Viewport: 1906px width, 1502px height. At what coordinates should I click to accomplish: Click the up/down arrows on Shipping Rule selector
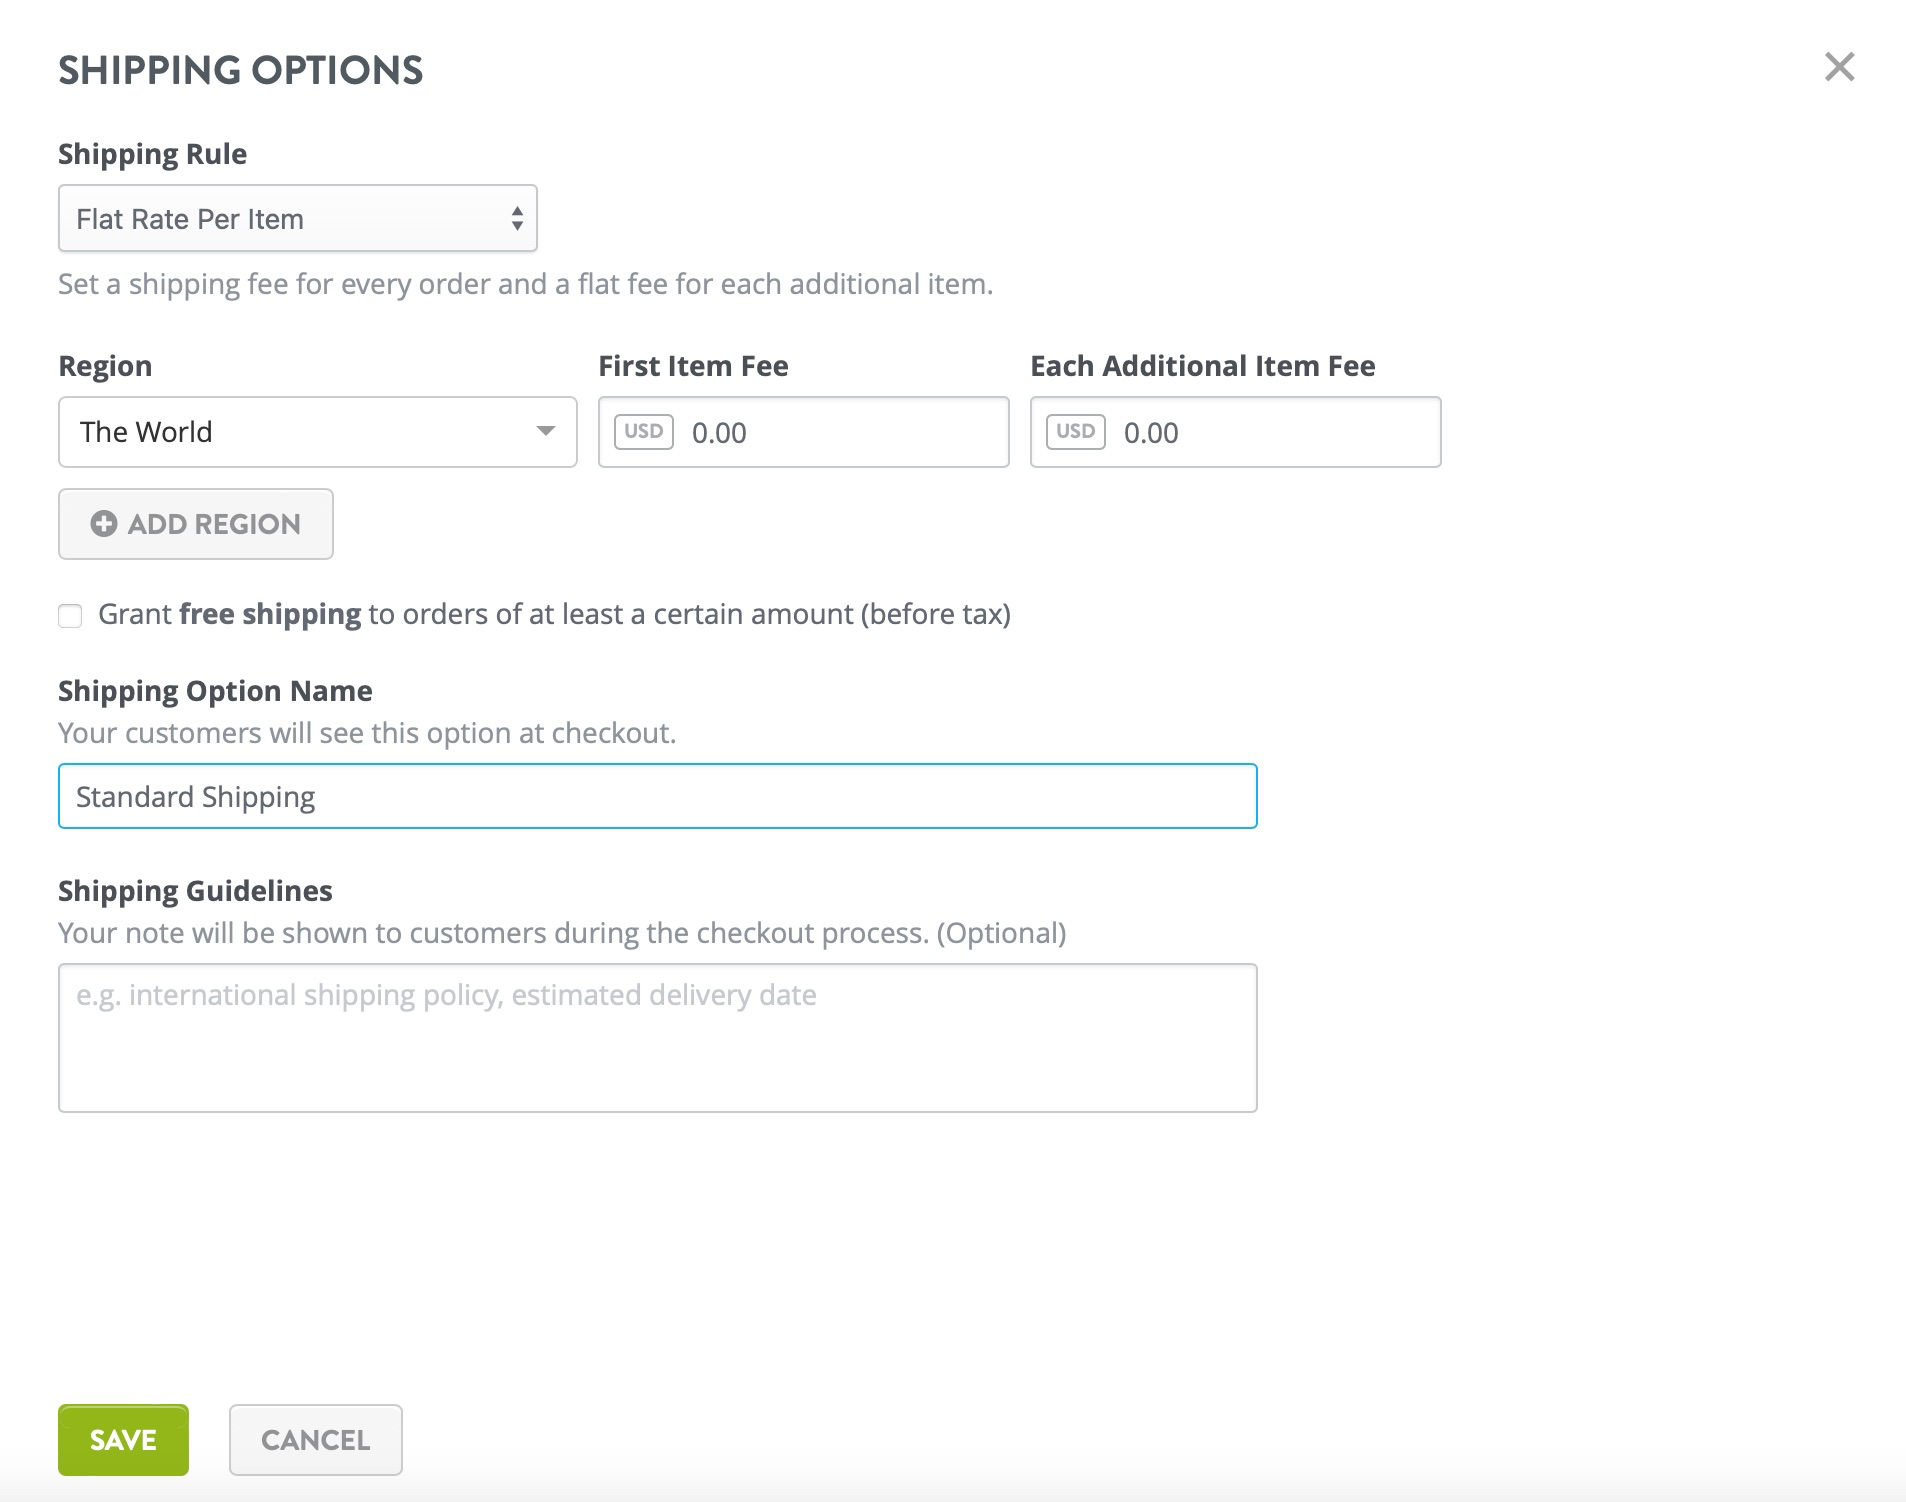point(517,218)
